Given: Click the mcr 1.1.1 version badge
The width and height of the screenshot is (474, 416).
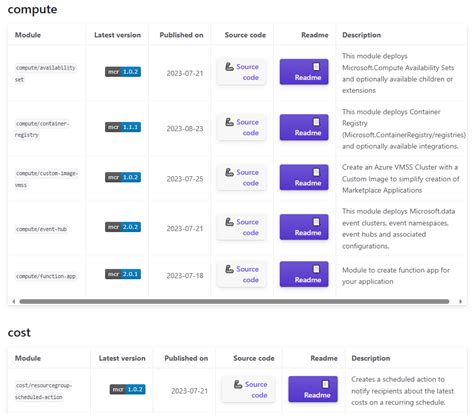Looking at the screenshot, I should (123, 127).
